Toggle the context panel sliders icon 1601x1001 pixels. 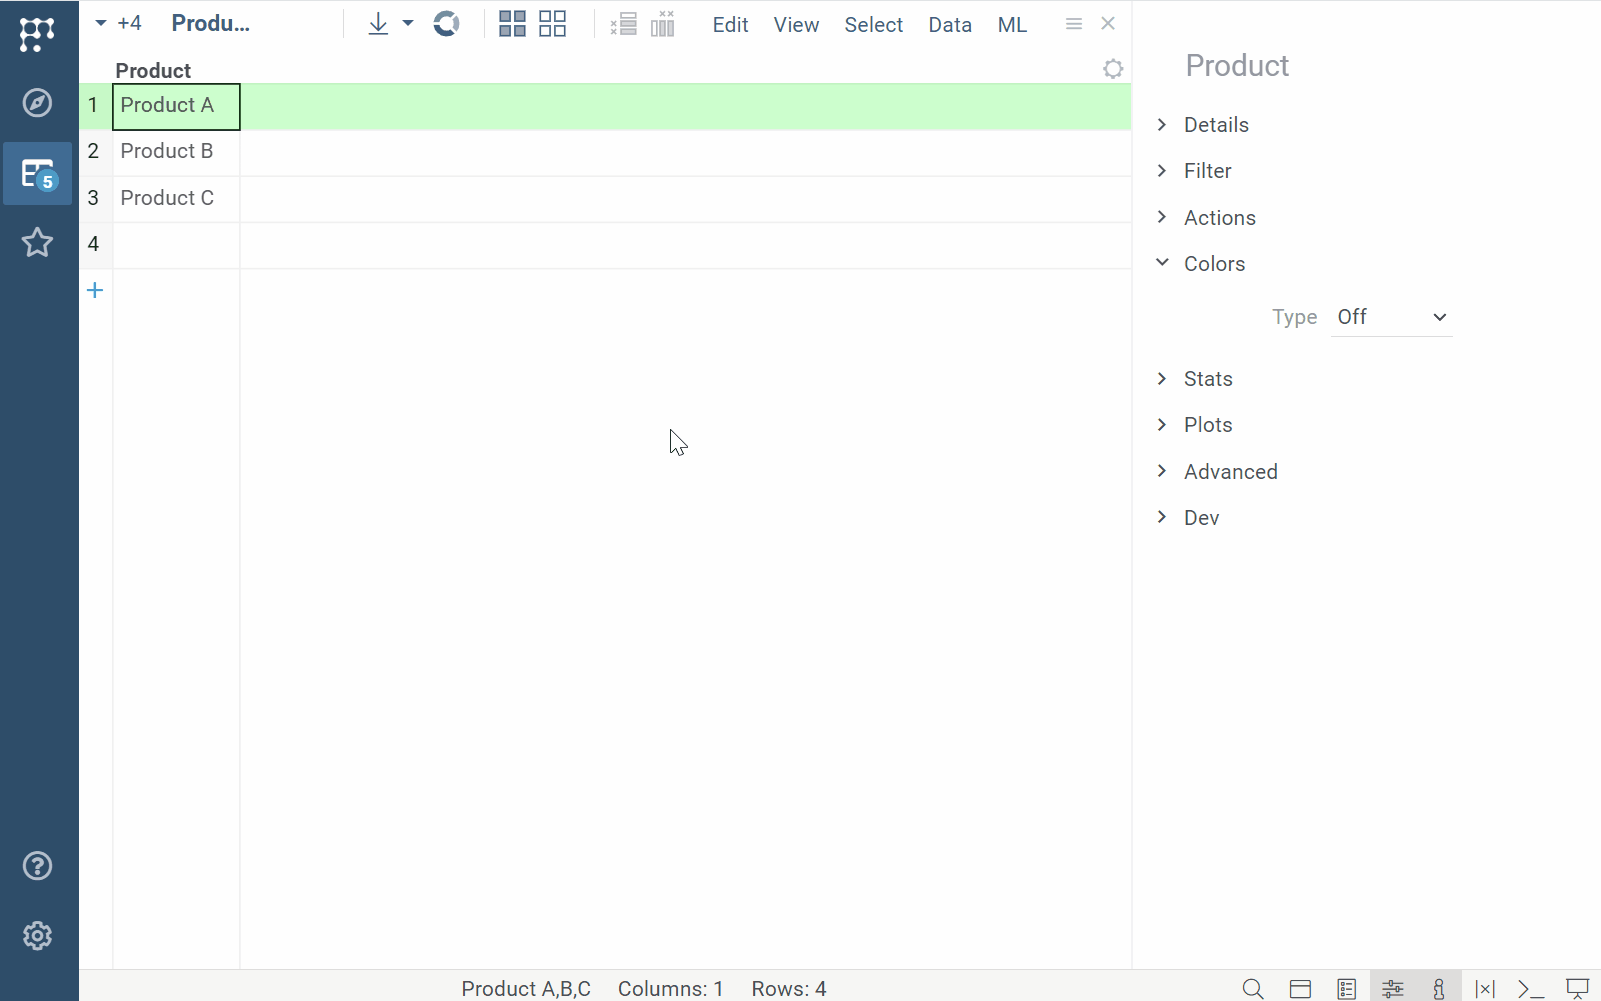click(x=1392, y=989)
